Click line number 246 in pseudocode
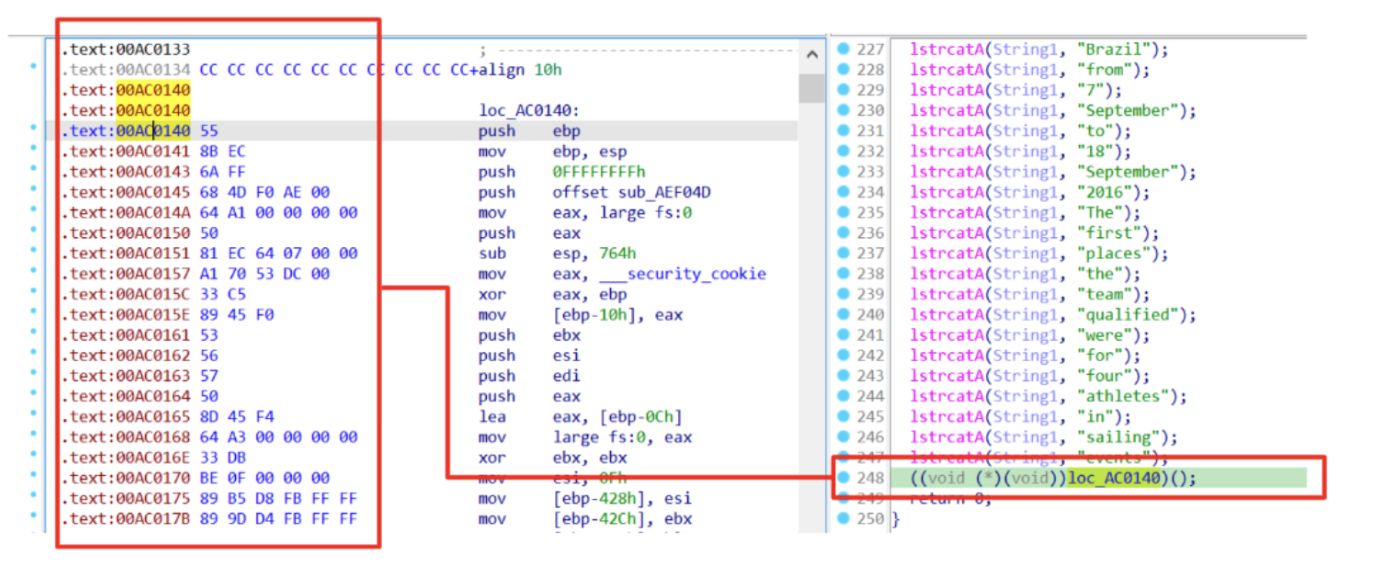This screenshot has width=1382, height=578. click(x=871, y=437)
